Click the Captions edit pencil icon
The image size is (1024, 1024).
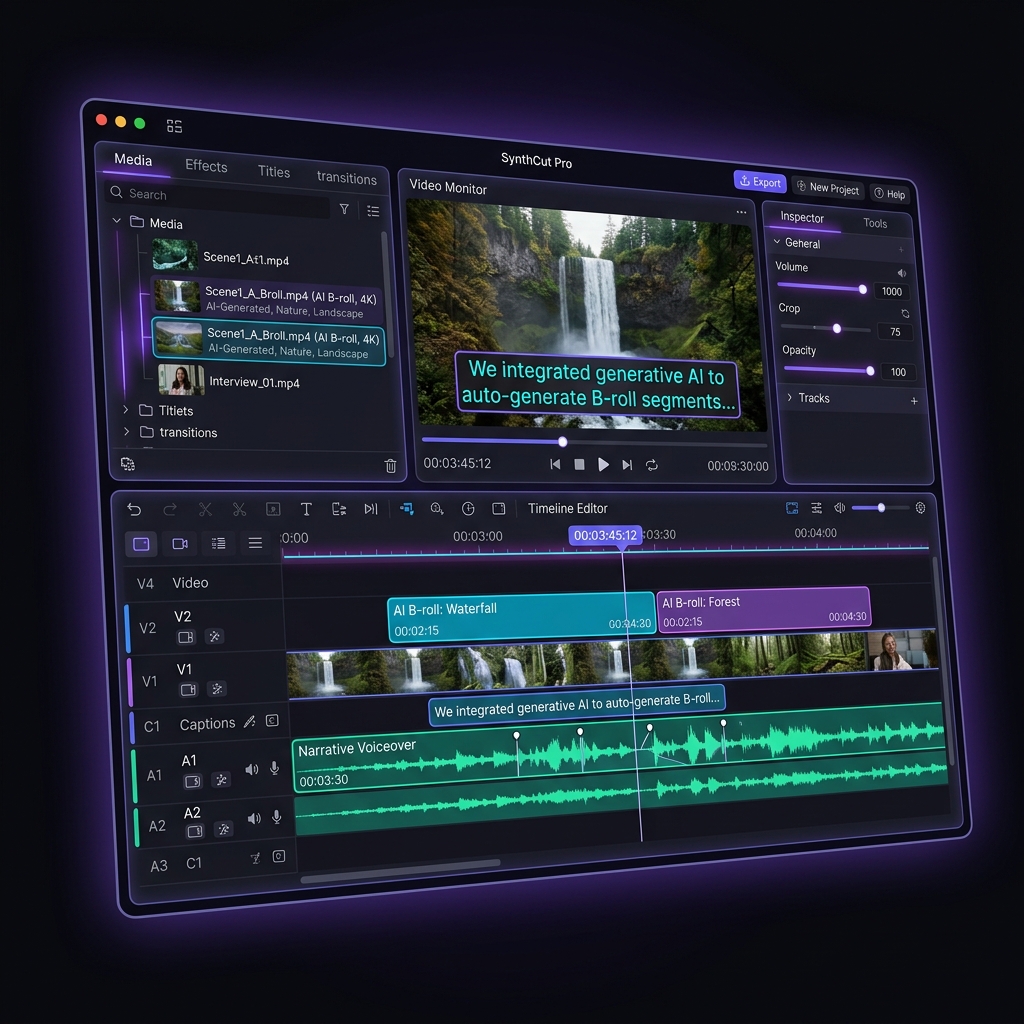[x=249, y=722]
